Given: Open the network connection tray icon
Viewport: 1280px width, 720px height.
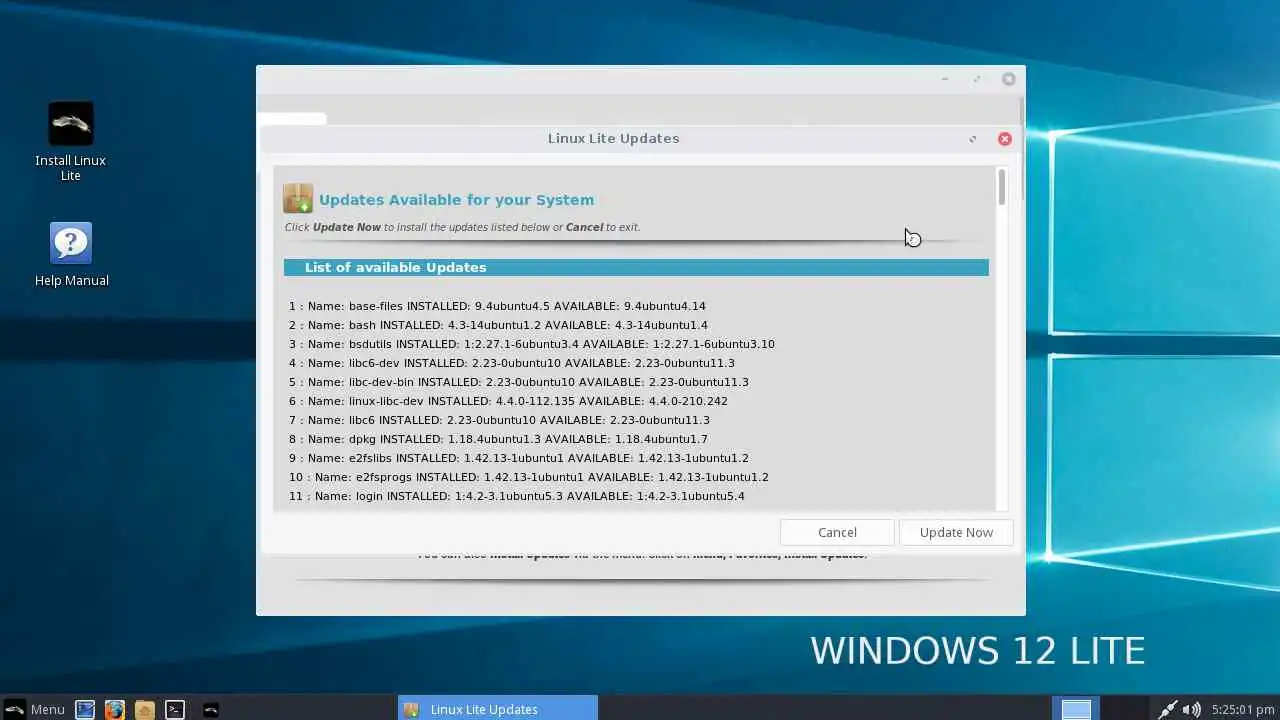Looking at the screenshot, I should coord(1167,709).
